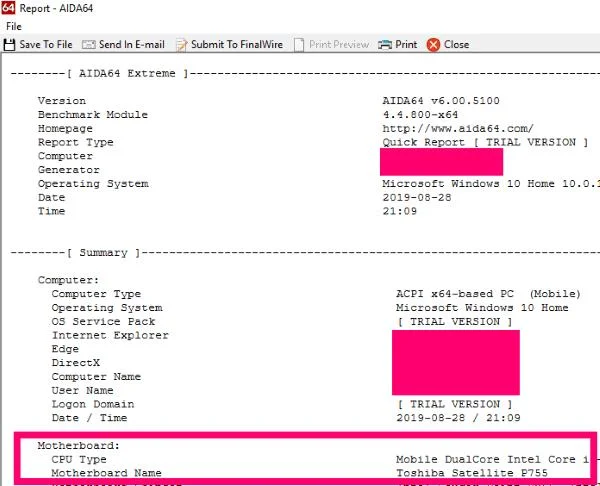Click the '2019-08-28 / 21:09' value

tap(458, 418)
